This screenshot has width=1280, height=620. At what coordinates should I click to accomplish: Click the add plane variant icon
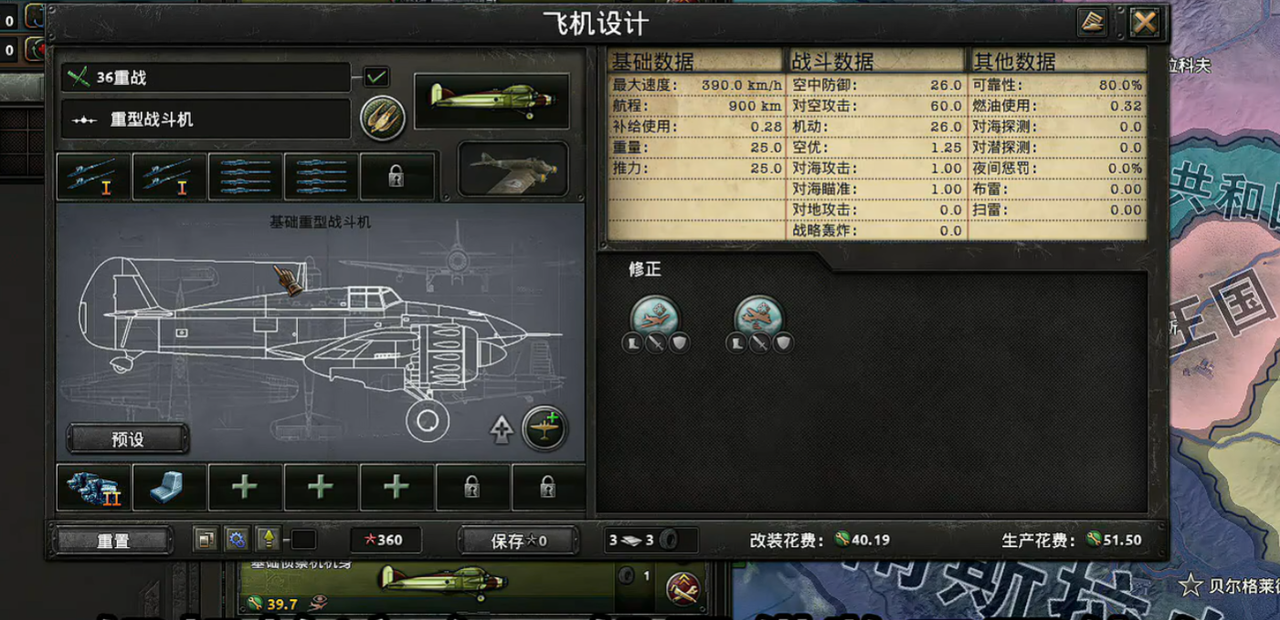point(545,429)
